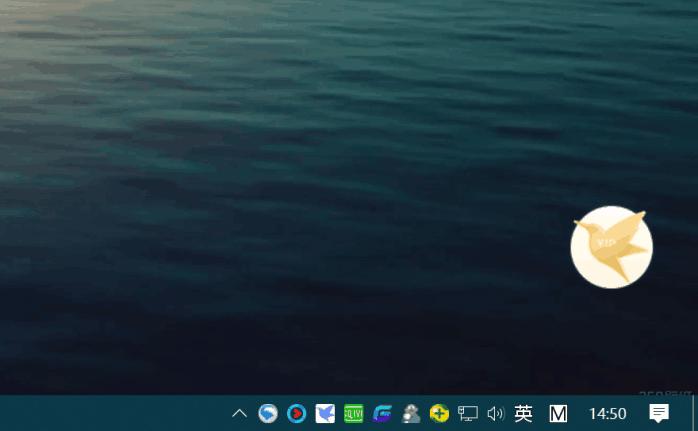Open the grey person tray icon
698x431 pixels.
[410, 413]
